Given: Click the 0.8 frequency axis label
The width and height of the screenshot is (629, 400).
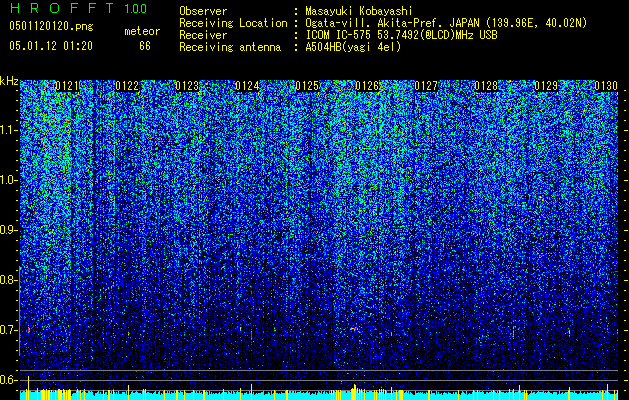Looking at the screenshot, I should pyautogui.click(x=9, y=280).
